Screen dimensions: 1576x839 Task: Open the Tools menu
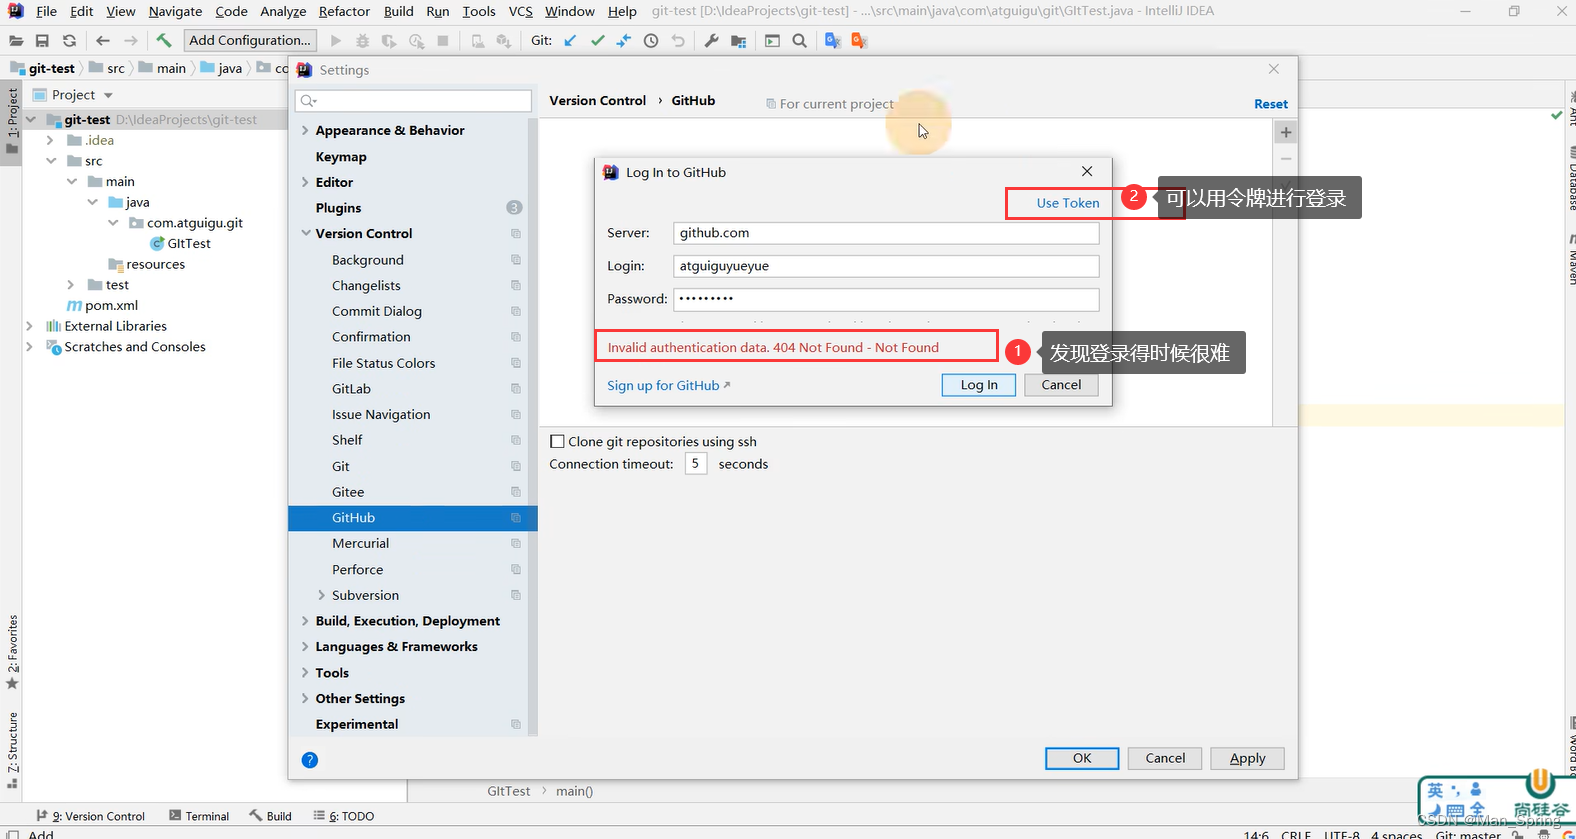(479, 11)
